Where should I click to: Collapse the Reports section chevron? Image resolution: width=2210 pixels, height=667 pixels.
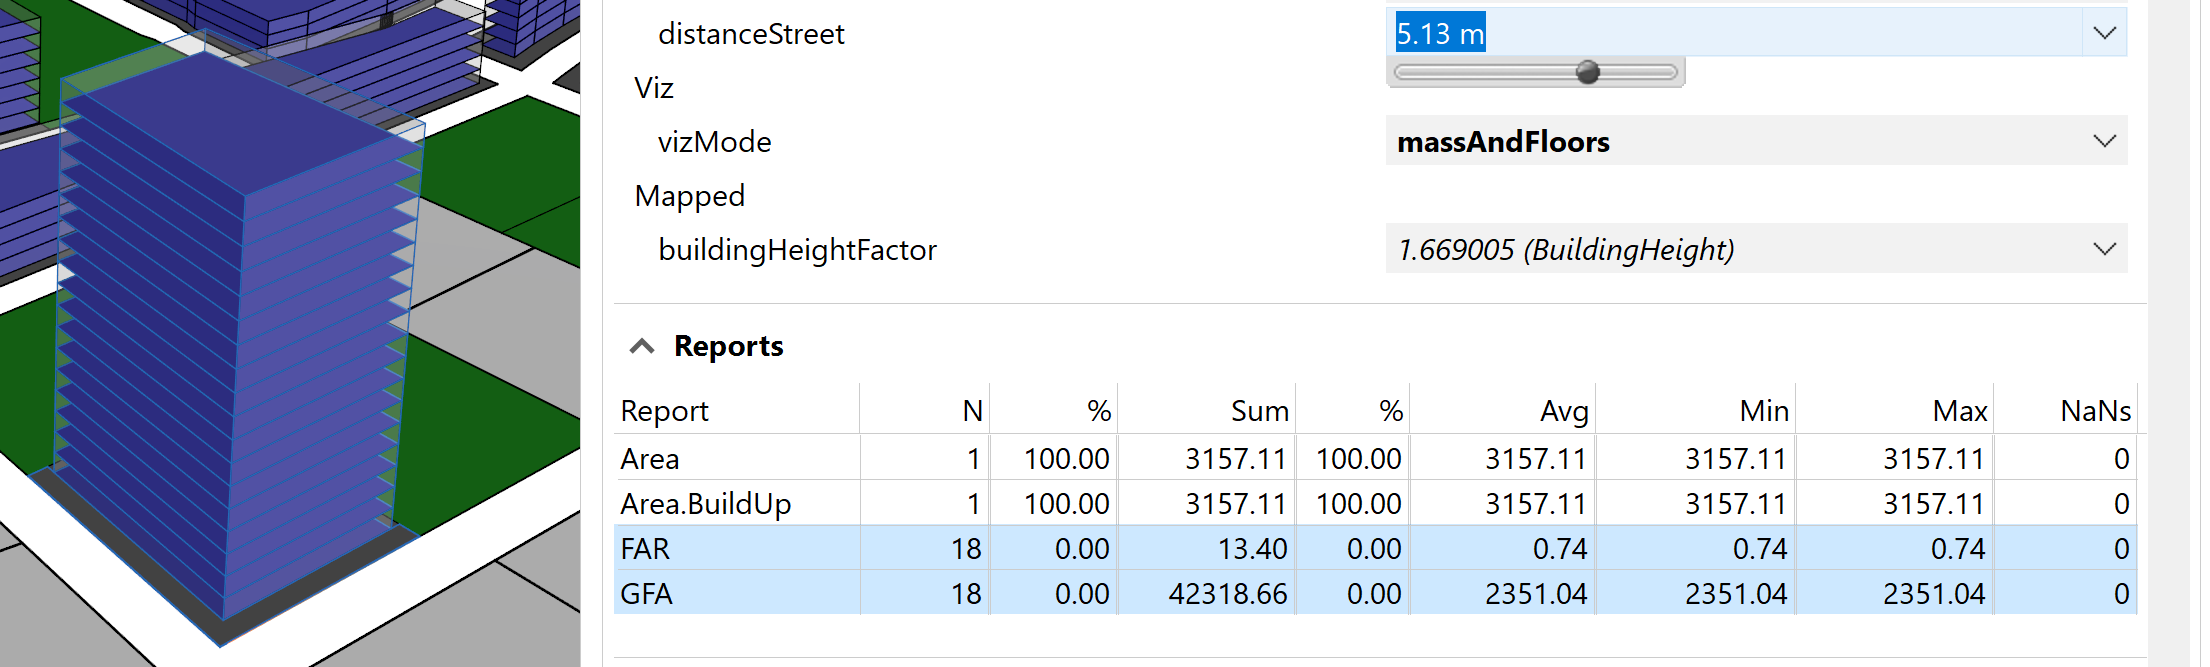642,347
